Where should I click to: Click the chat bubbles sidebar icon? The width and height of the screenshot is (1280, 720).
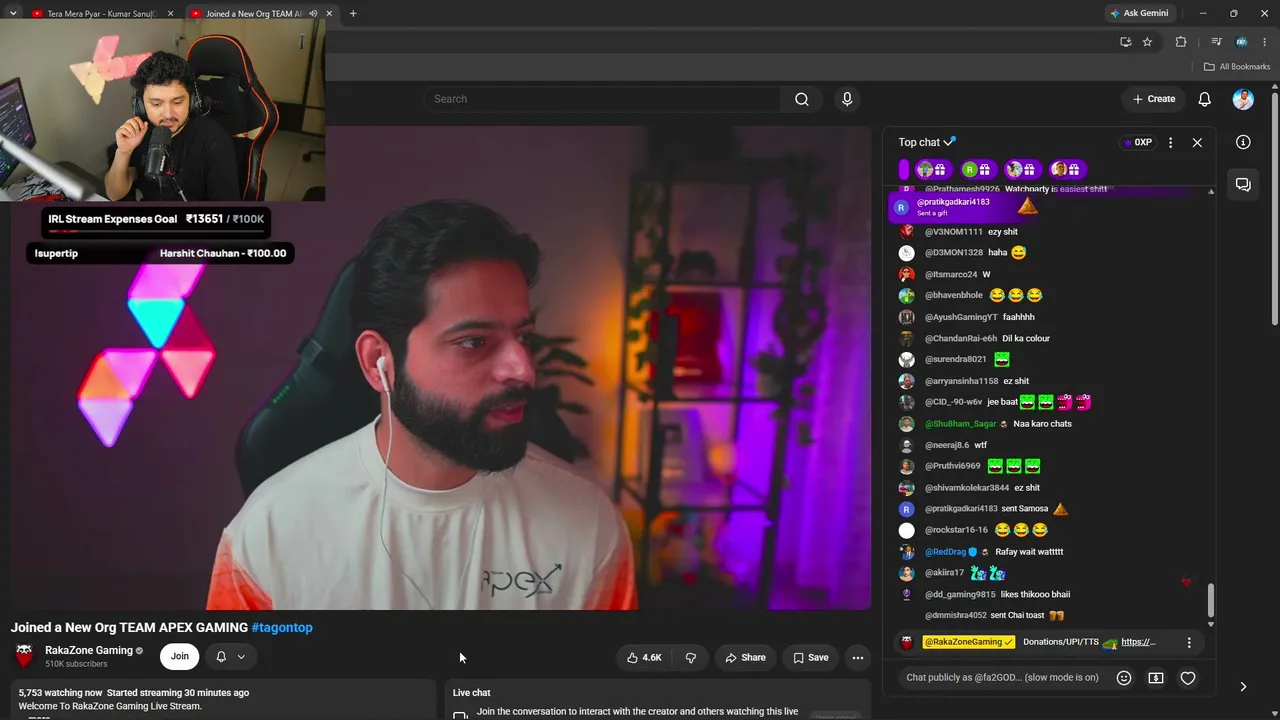point(1243,185)
